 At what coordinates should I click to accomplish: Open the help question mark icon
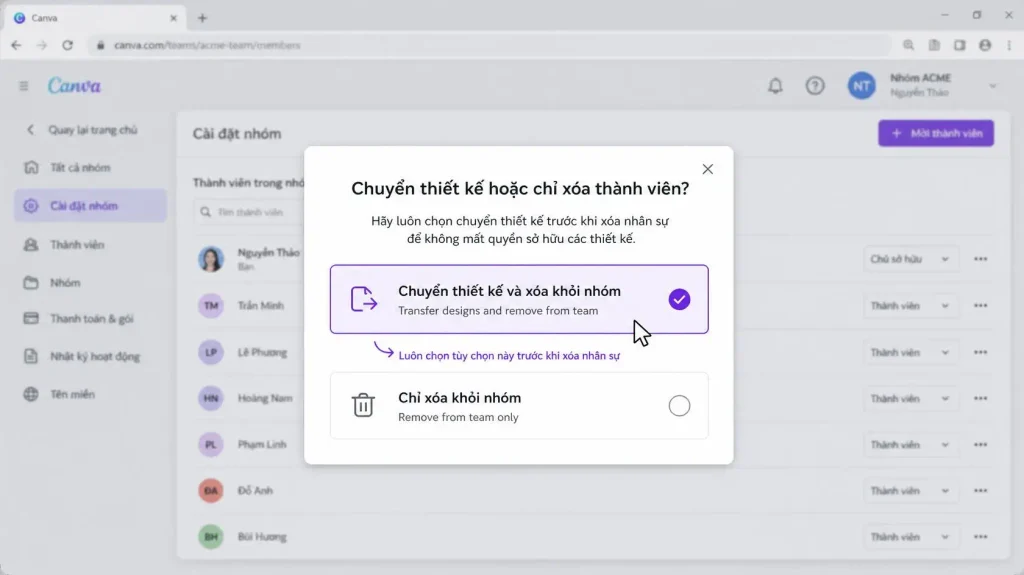[x=815, y=86]
